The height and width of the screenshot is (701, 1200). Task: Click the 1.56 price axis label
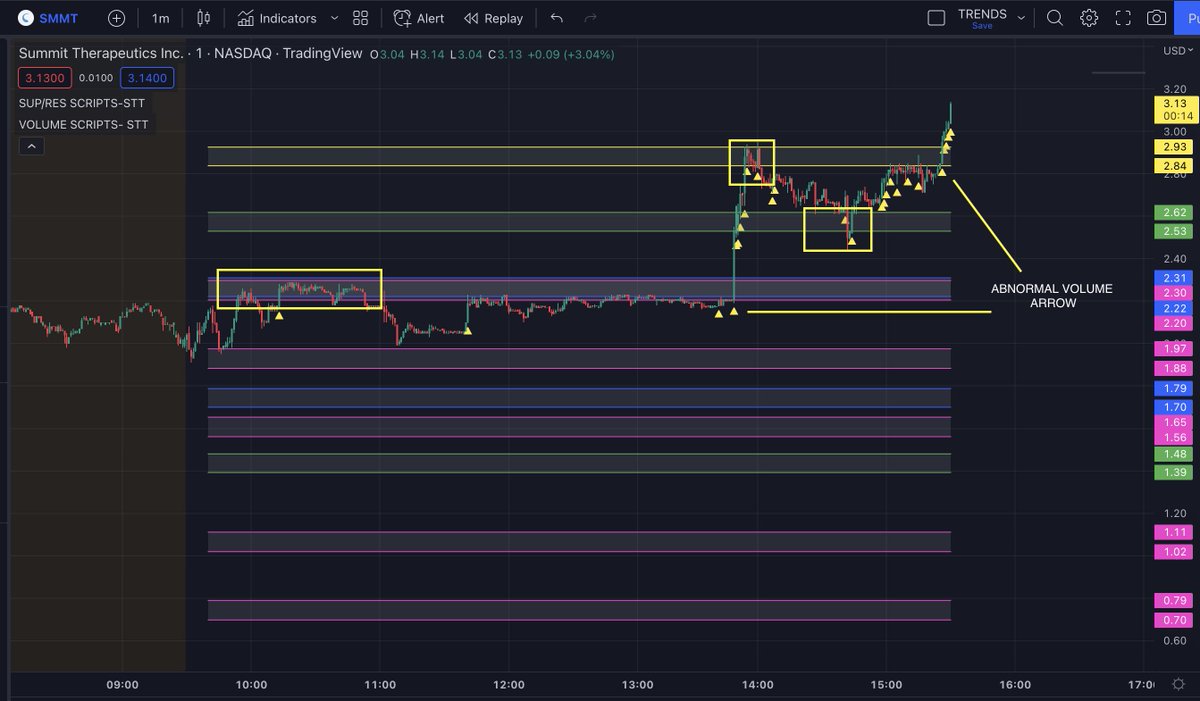tap(1174, 437)
